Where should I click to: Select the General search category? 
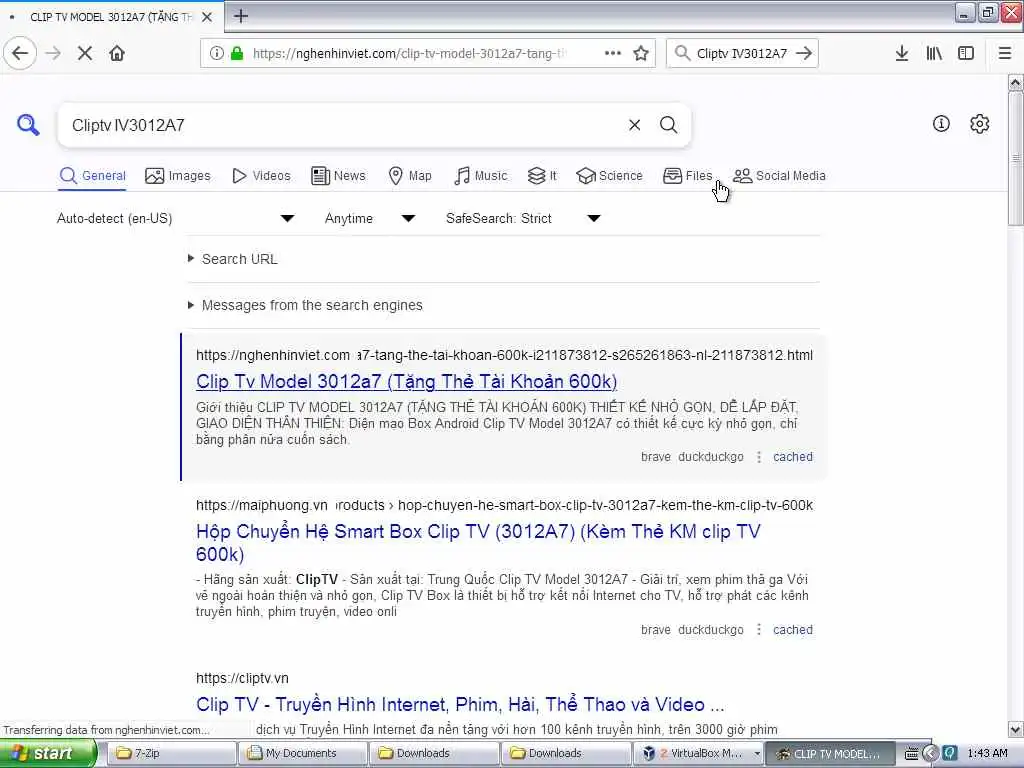pyautogui.click(x=92, y=176)
